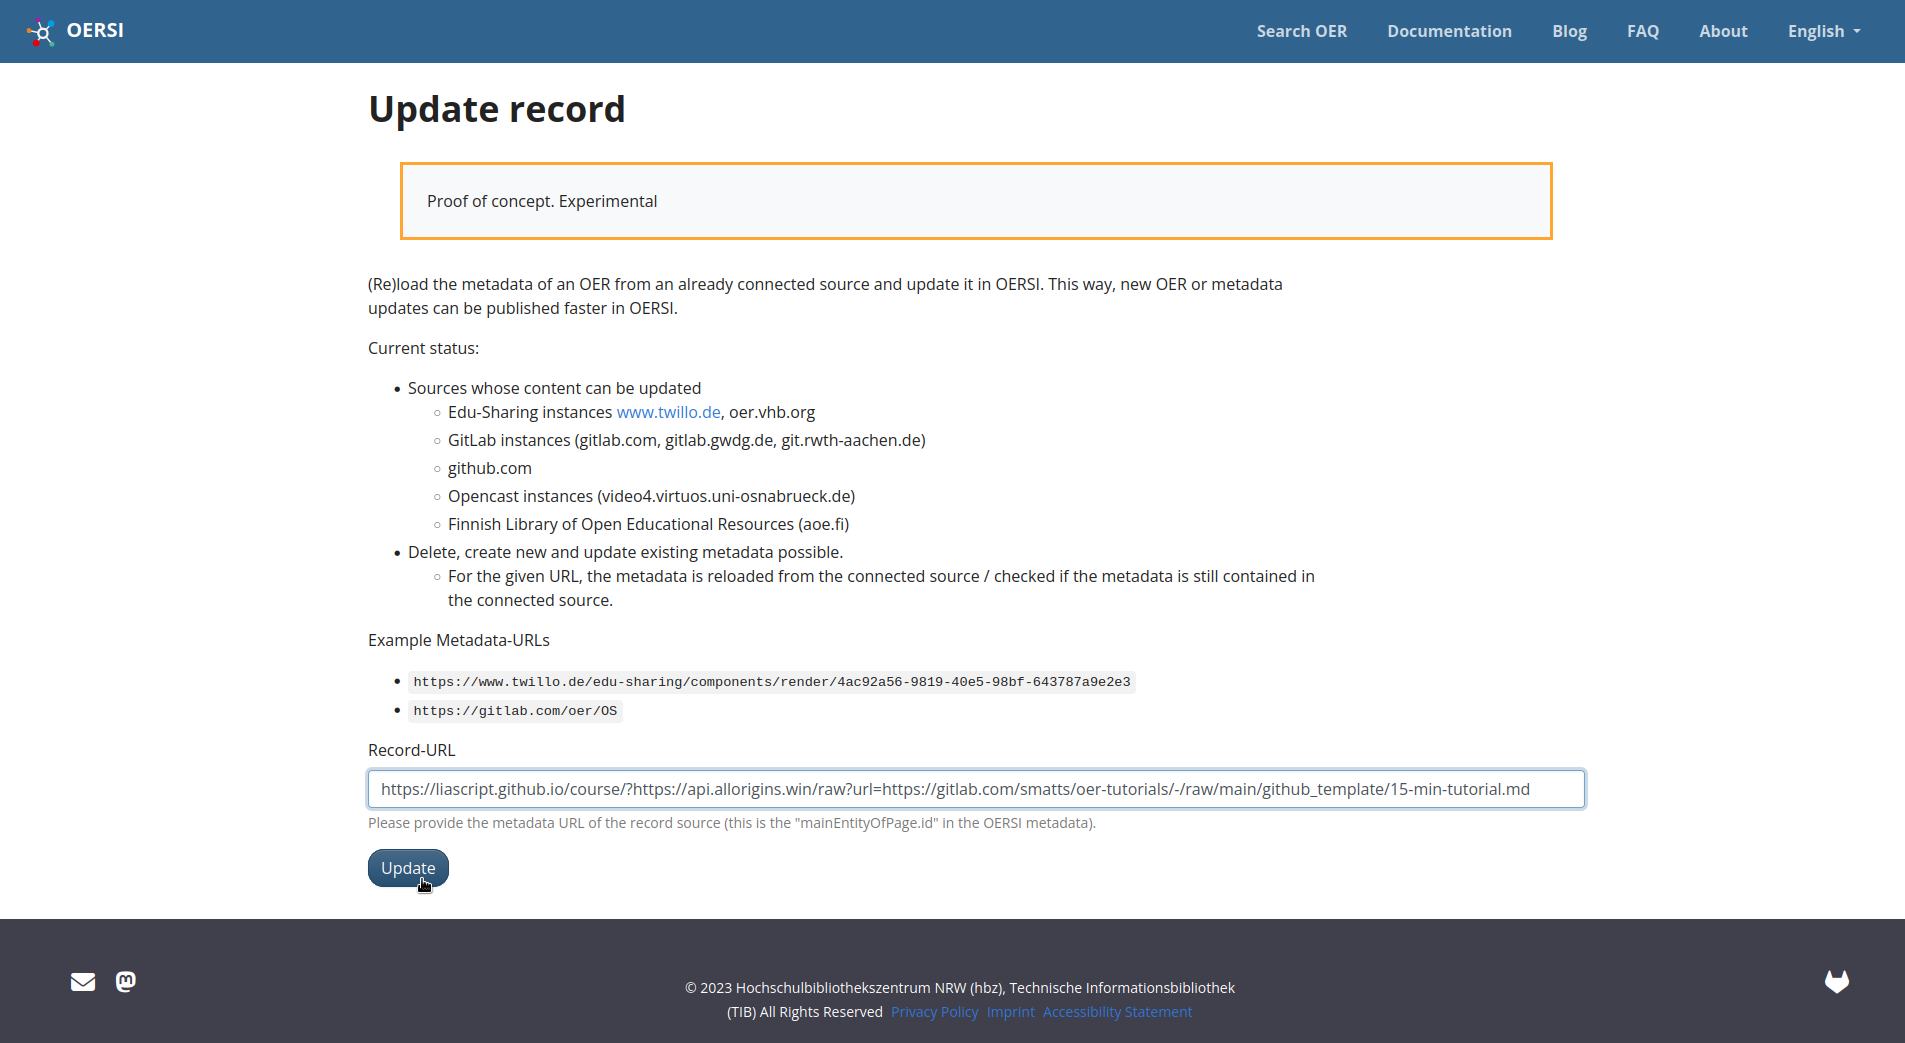Navigate to Search OER
The height and width of the screenshot is (1043, 1905).
(x=1301, y=31)
